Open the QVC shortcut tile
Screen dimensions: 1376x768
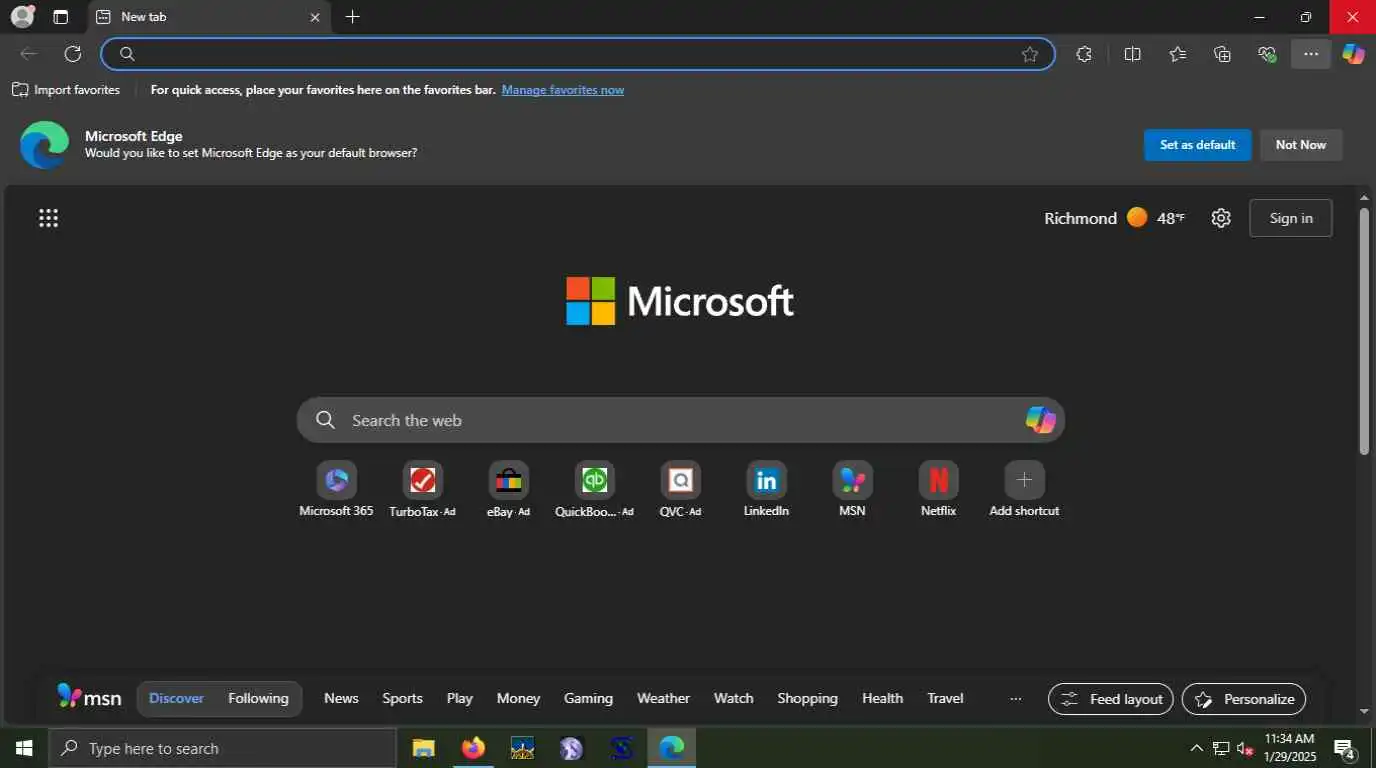[680, 490]
